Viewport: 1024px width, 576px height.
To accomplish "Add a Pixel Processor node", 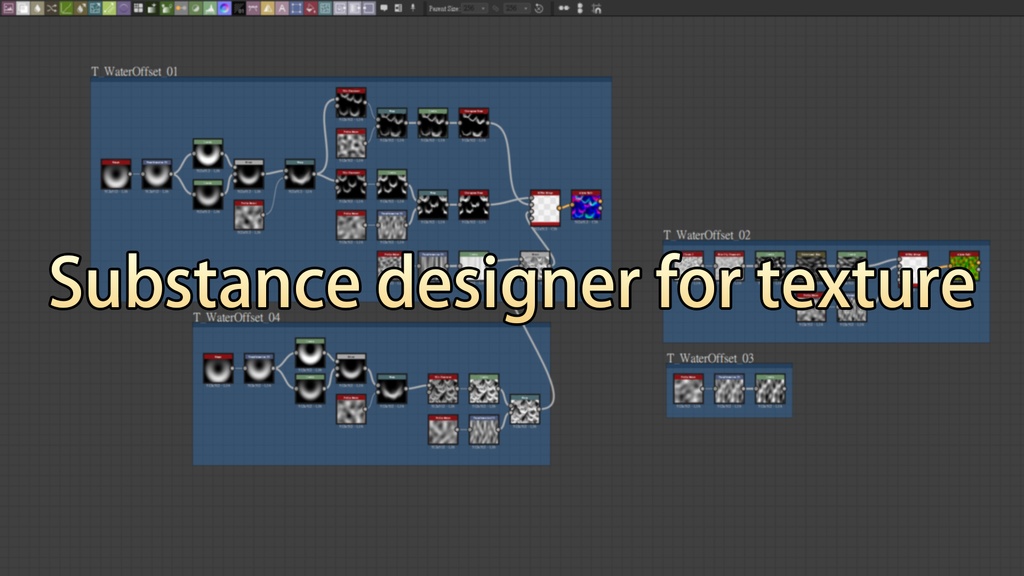I will click(238, 8).
